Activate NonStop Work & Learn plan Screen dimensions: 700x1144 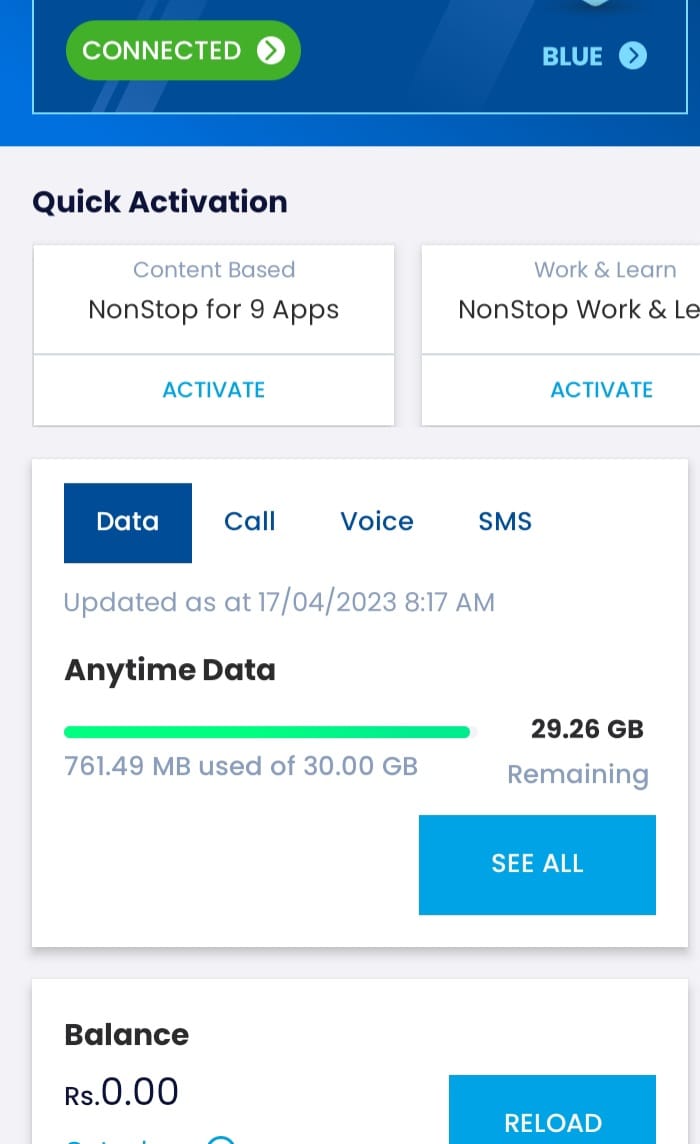coord(601,390)
